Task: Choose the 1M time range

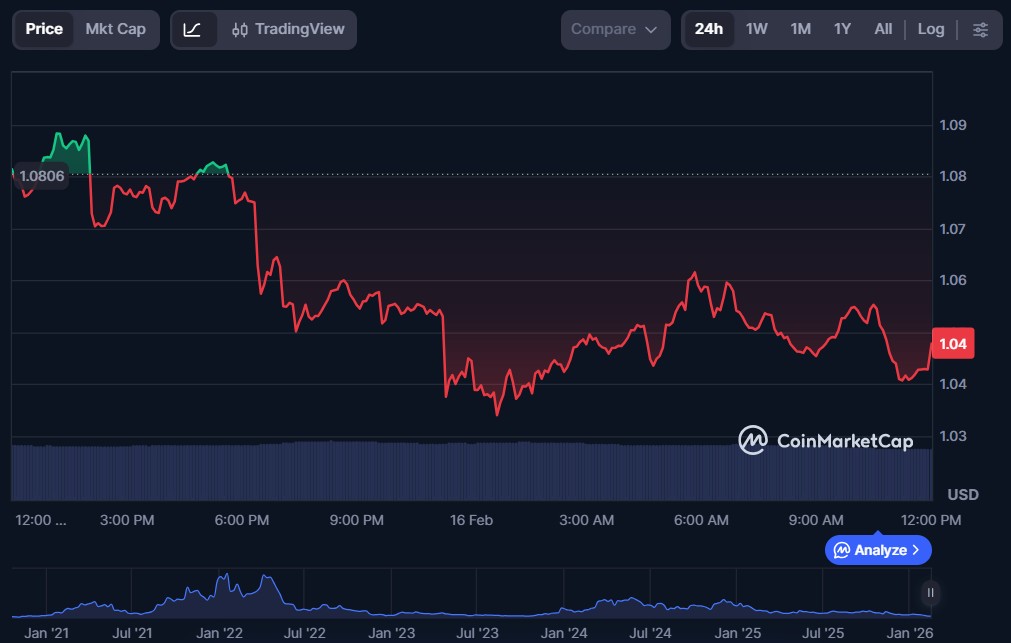Action: point(800,29)
